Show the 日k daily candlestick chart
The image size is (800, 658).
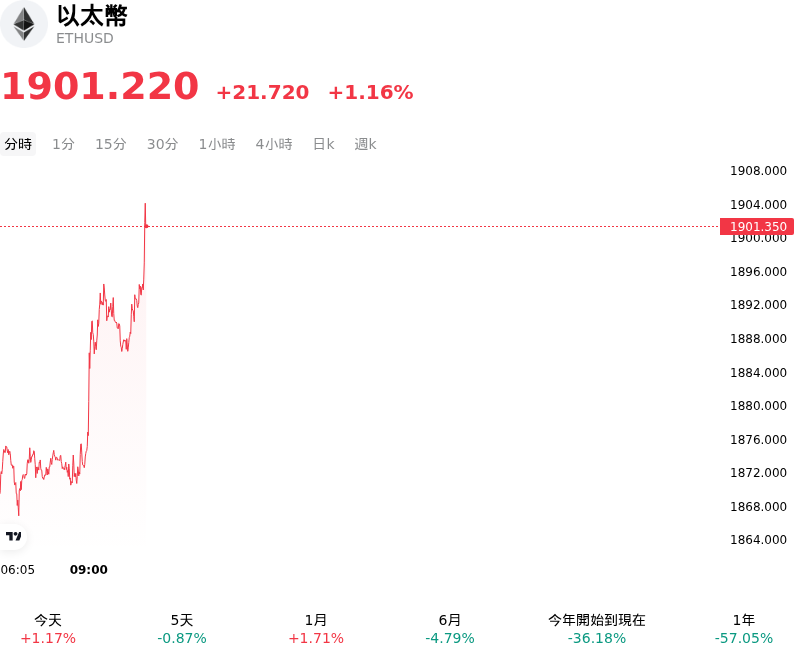coord(323,144)
